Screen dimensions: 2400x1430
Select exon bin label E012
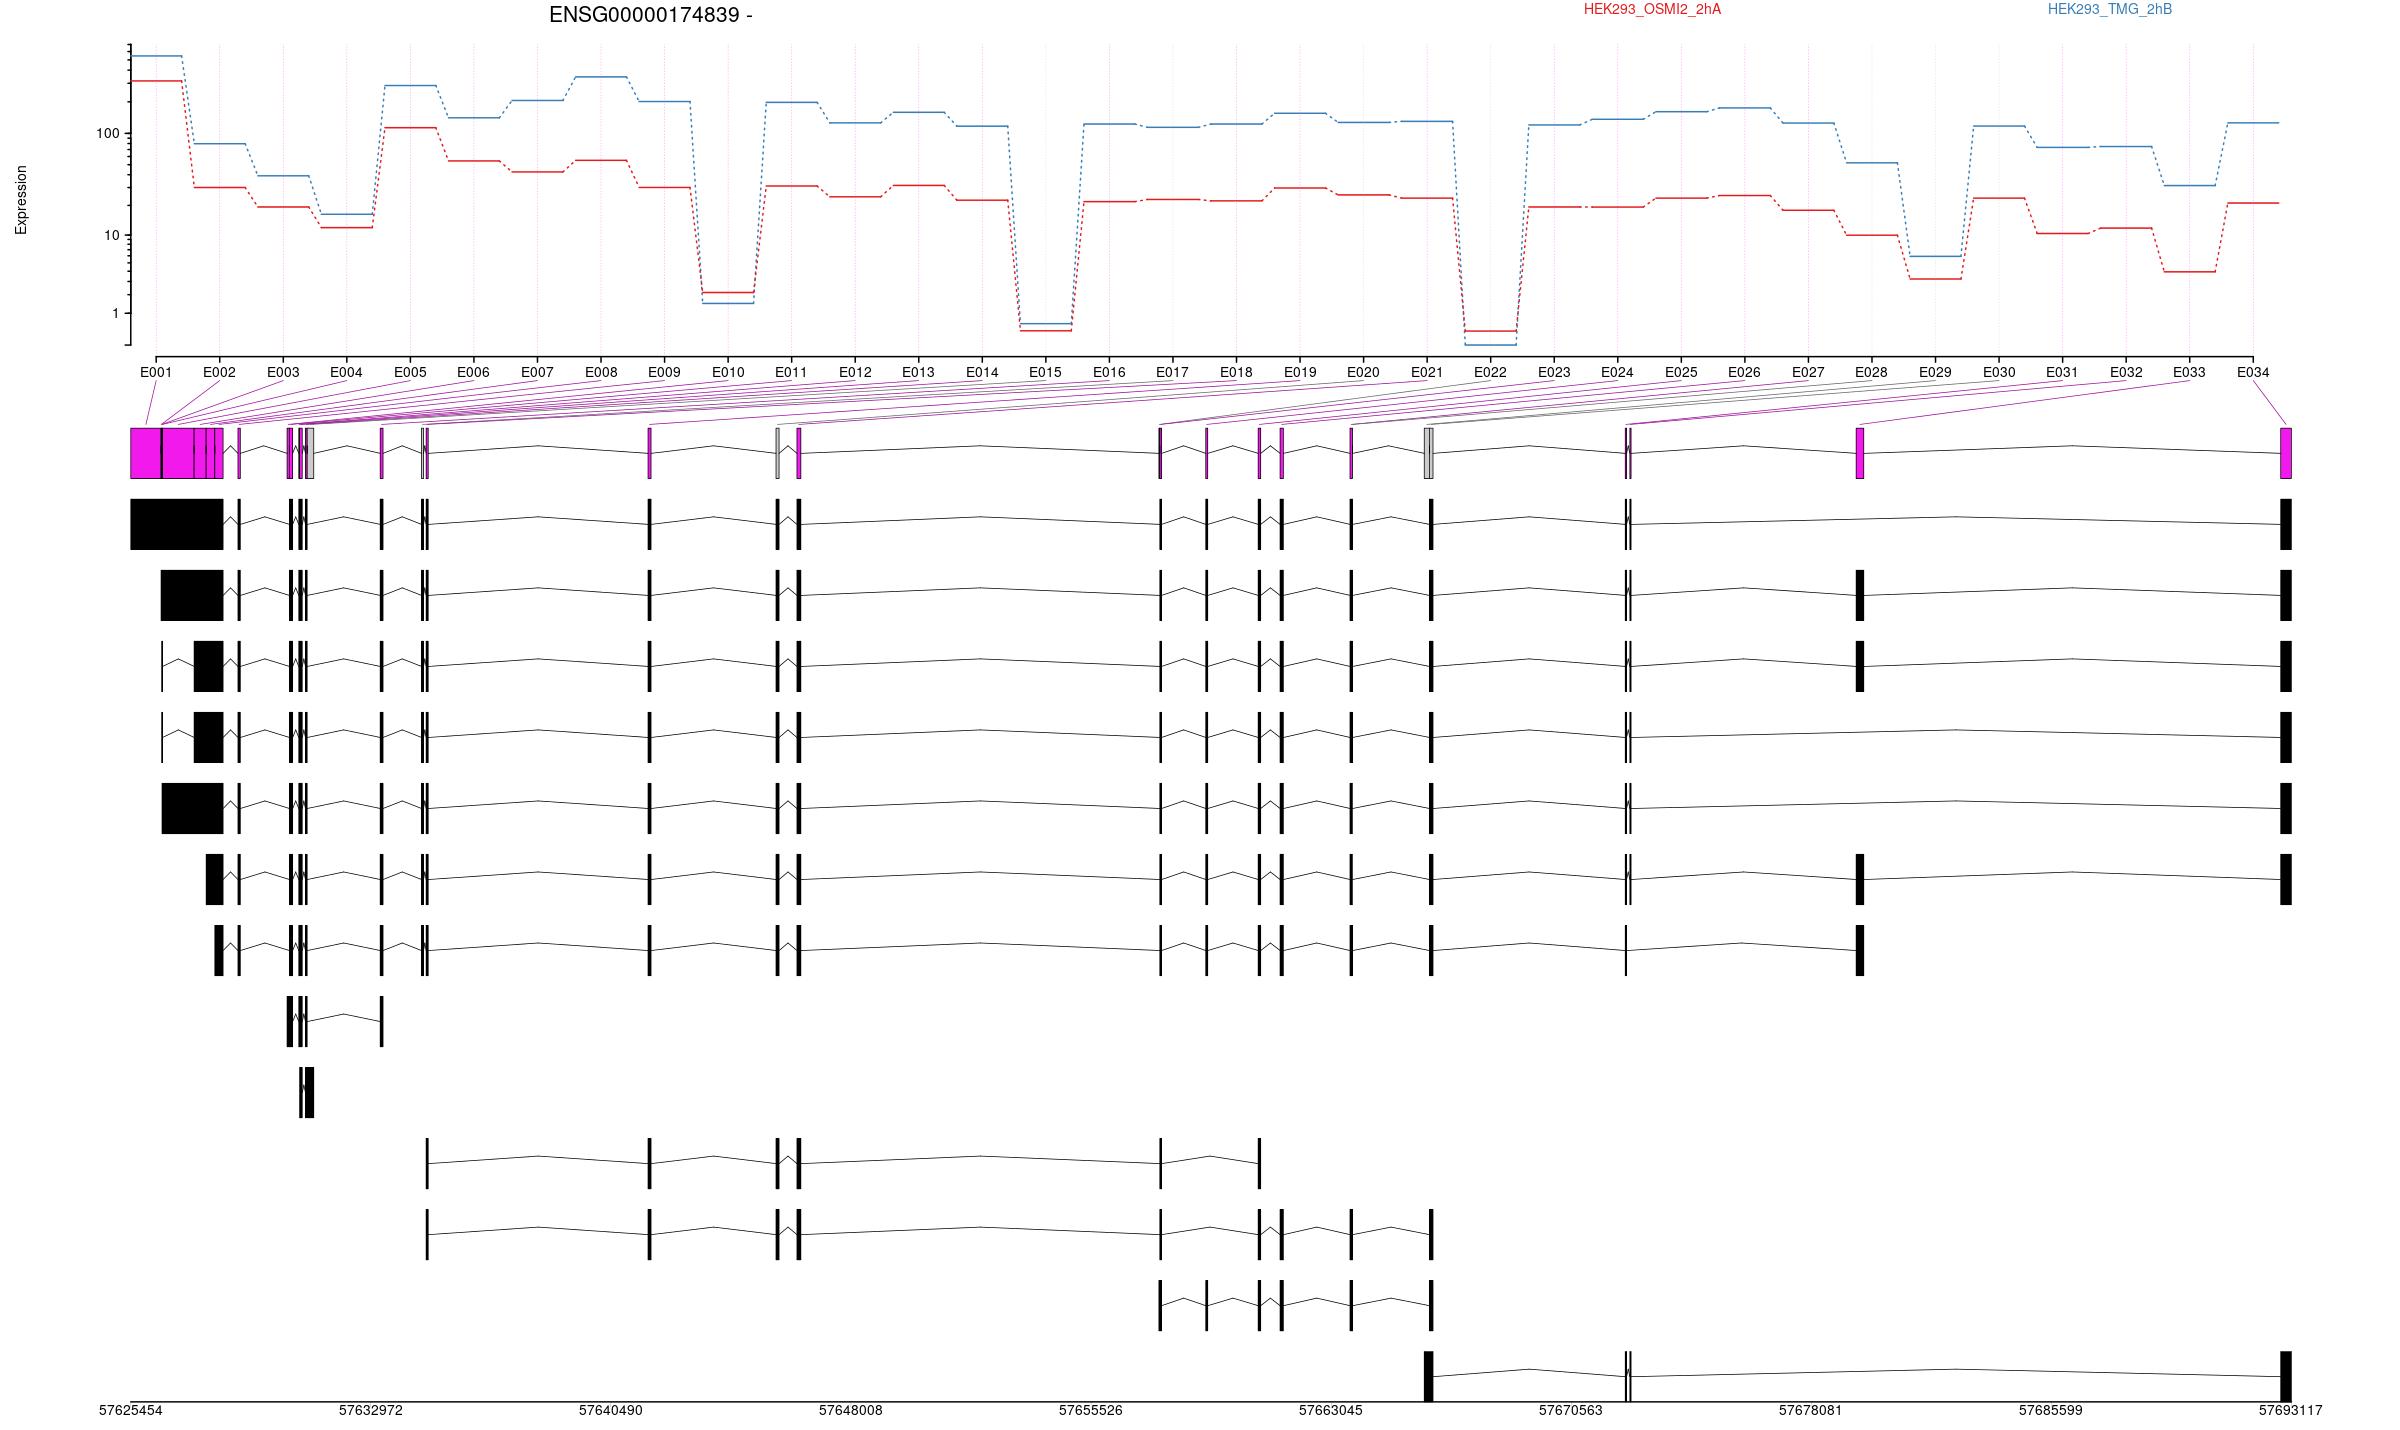855,372
